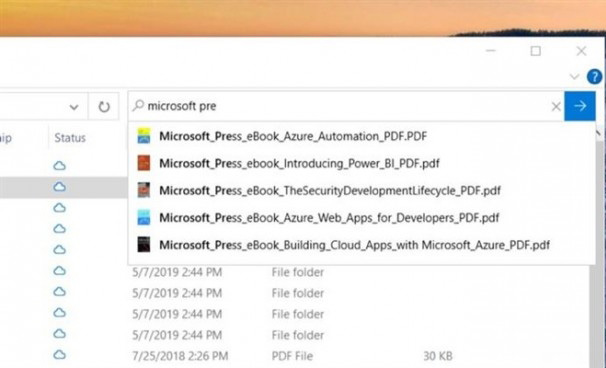
Task: Minimize the File Explorer window
Action: click(491, 51)
